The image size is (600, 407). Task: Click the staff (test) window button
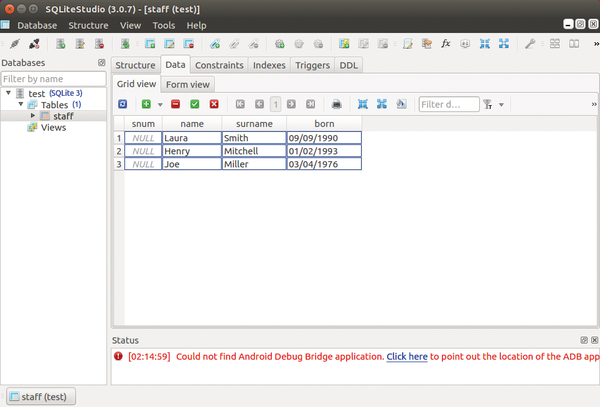click(x=40, y=396)
